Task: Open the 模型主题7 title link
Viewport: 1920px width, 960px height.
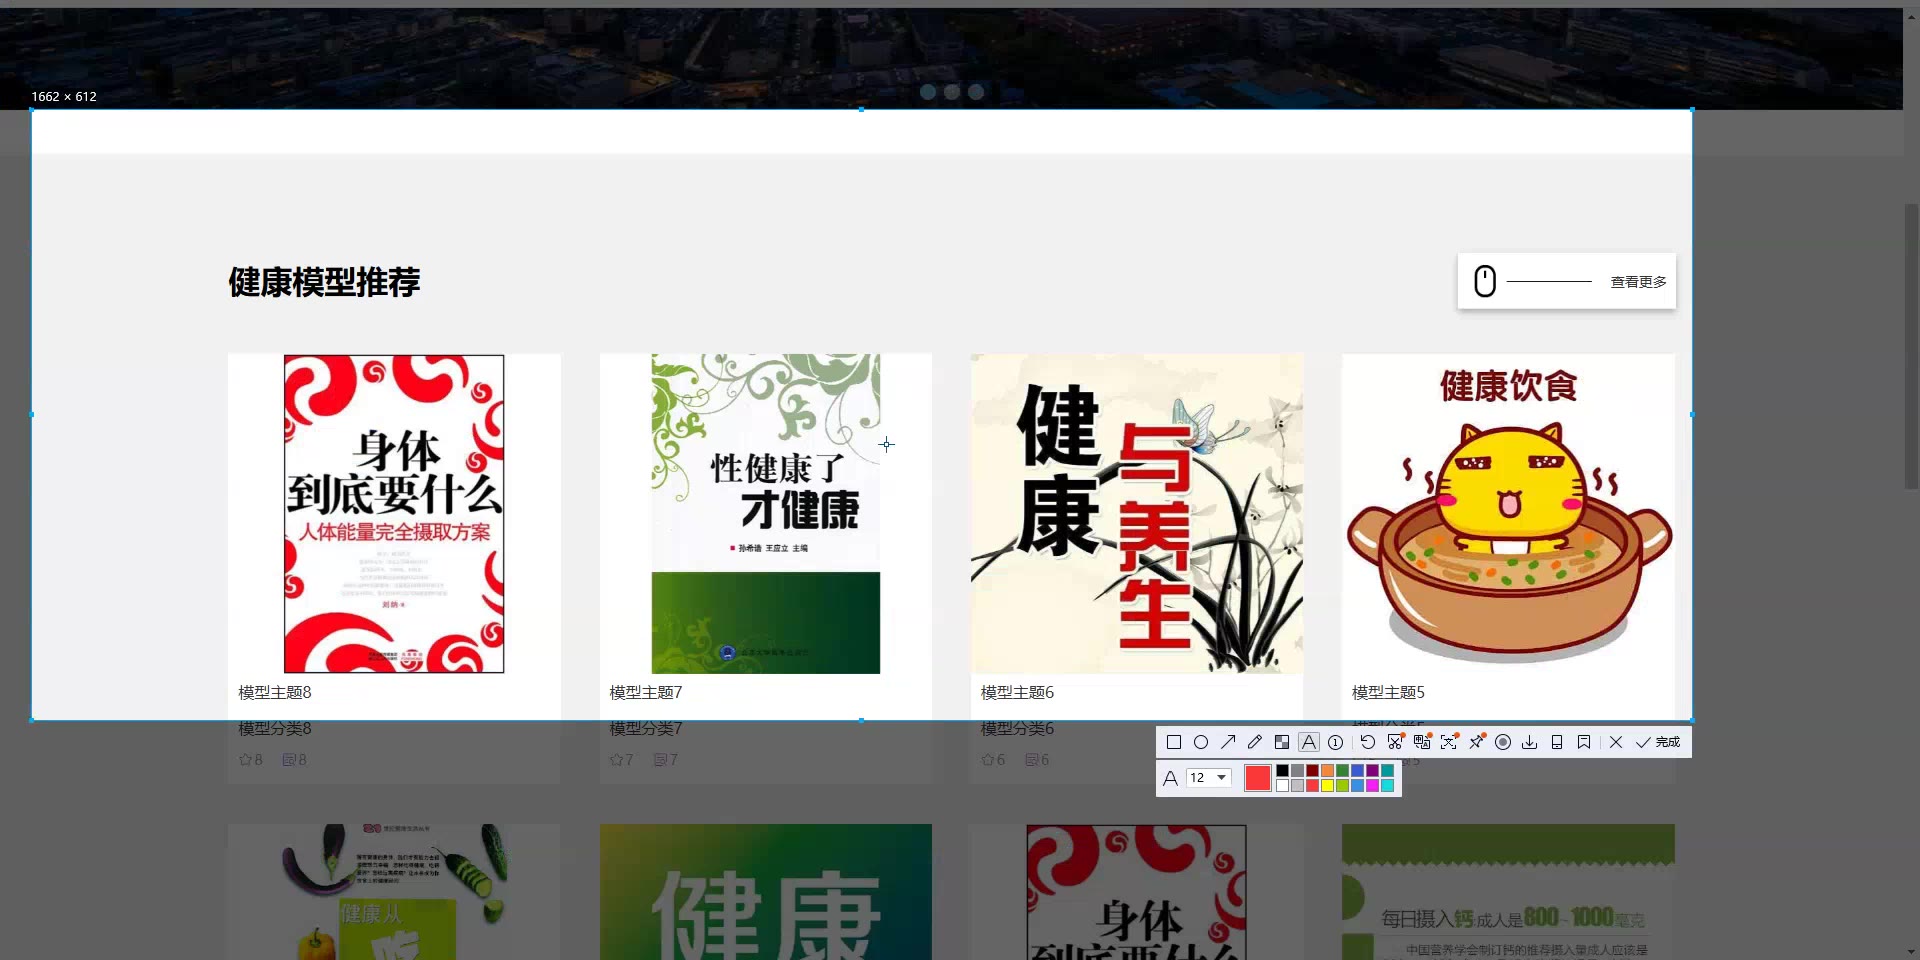Action: pos(646,692)
